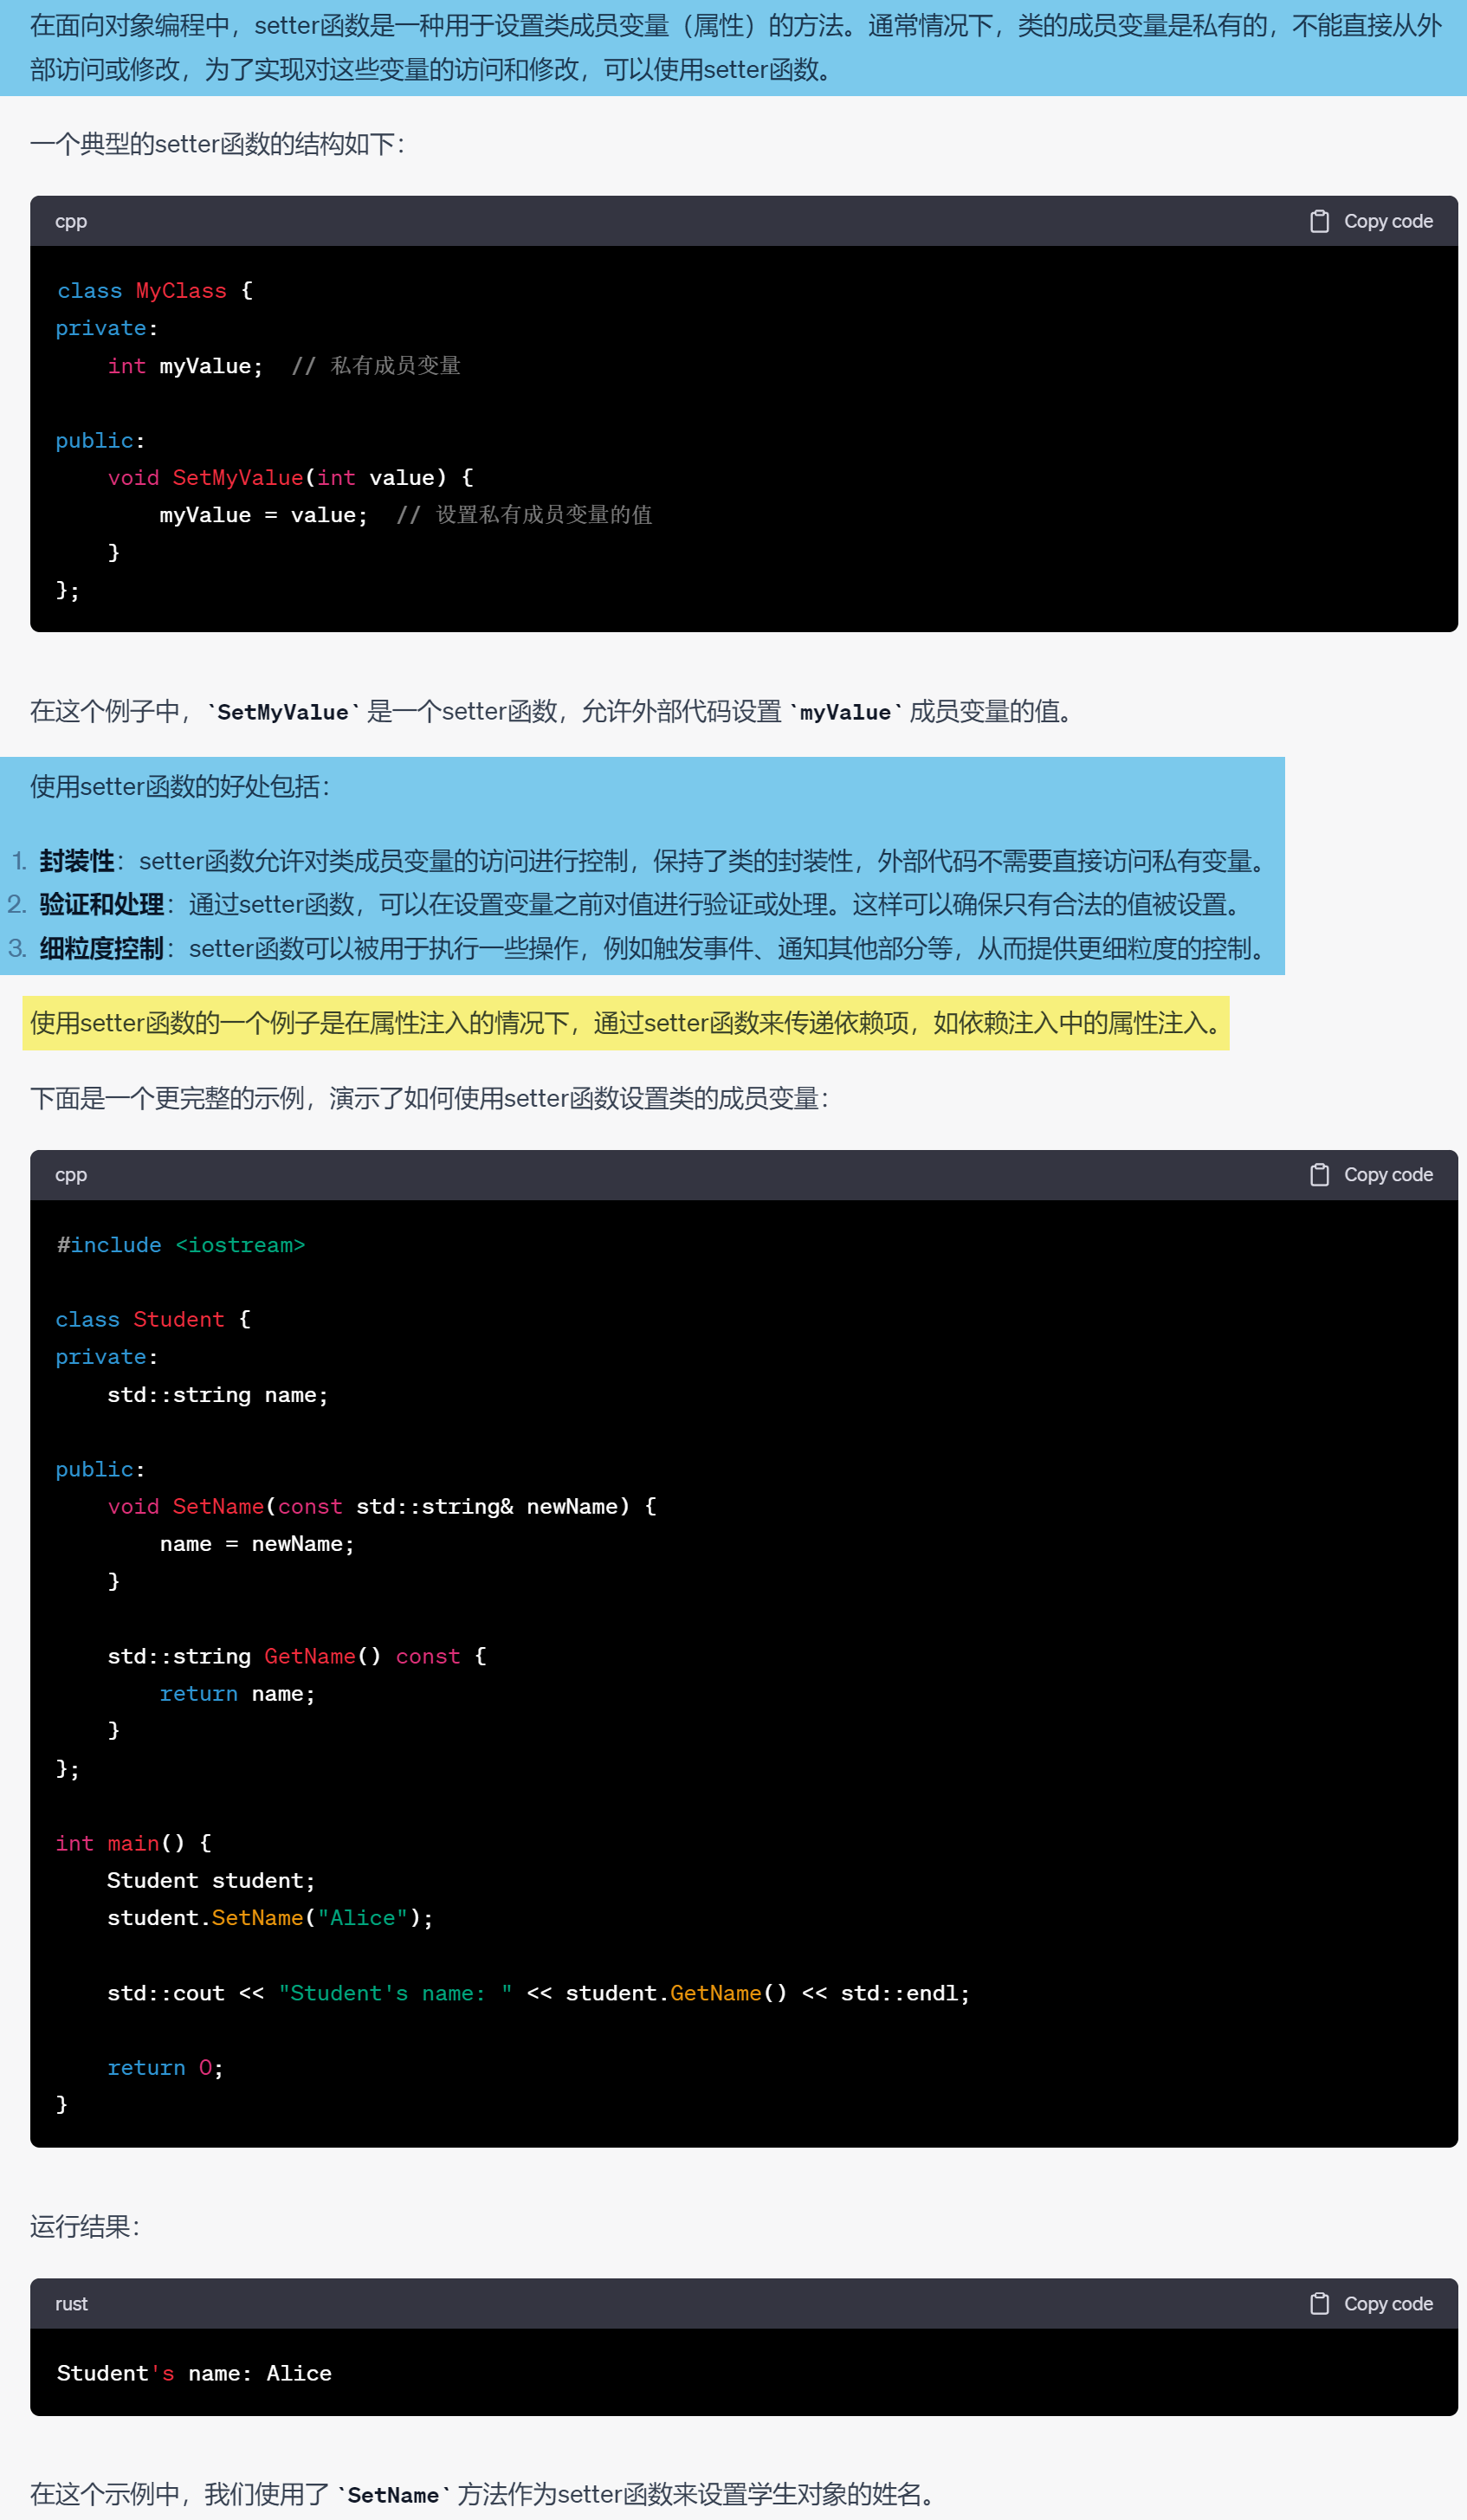1467x2520 pixels.
Task: Click the 'int main() {' line
Action: [x=133, y=1843]
